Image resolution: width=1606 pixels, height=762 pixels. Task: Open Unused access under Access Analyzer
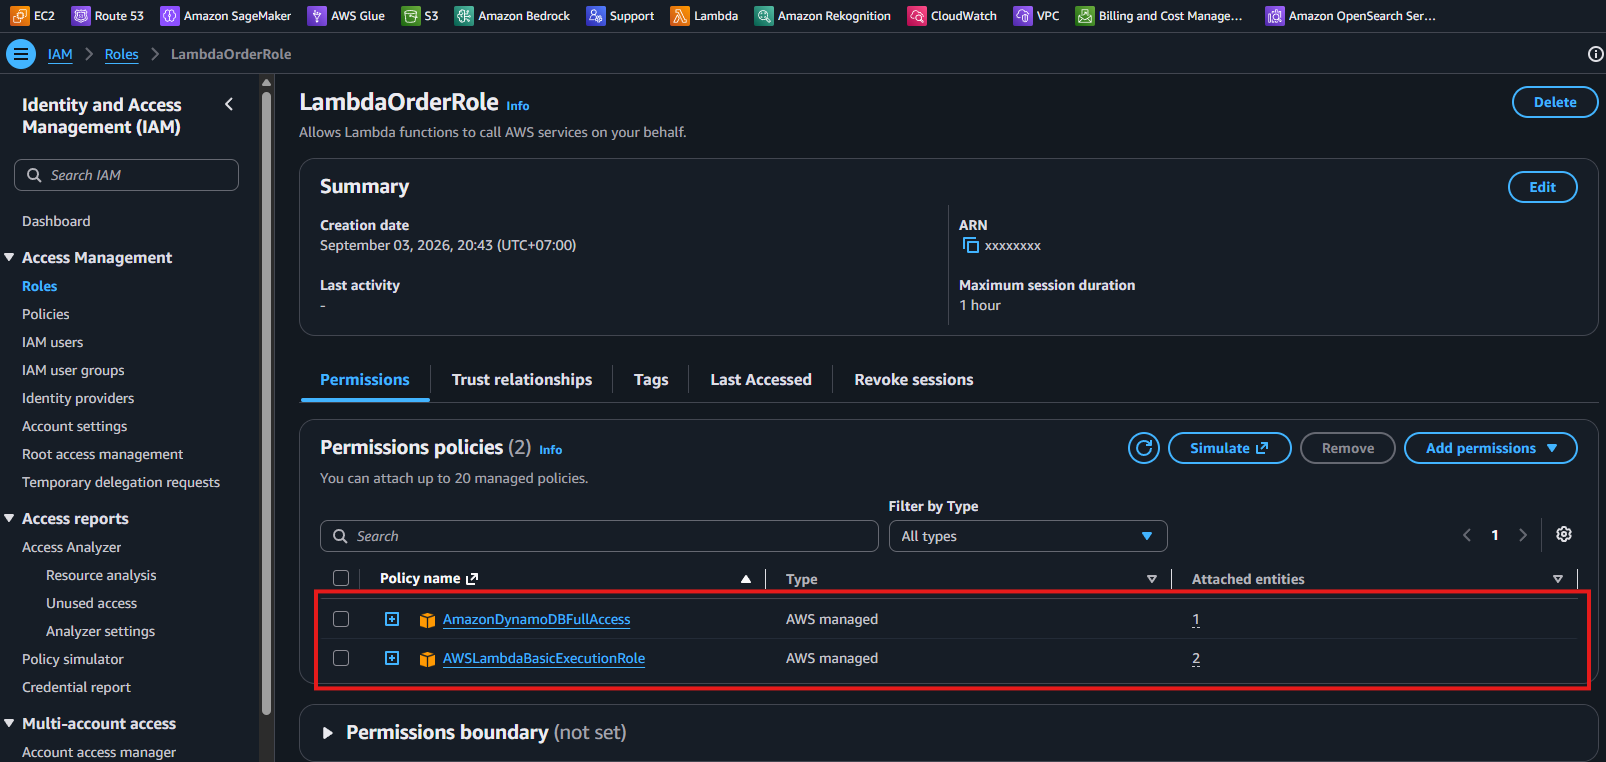[91, 603]
